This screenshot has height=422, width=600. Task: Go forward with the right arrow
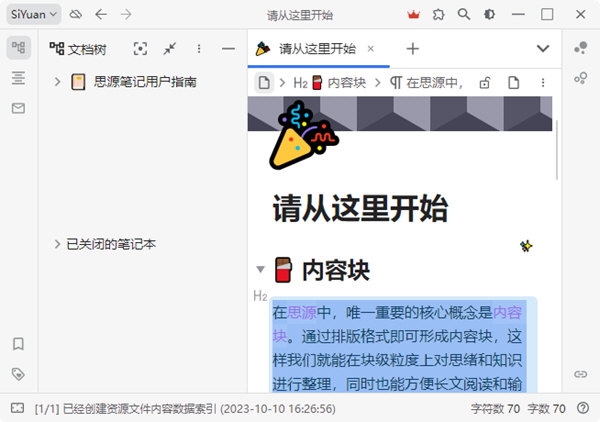click(126, 15)
